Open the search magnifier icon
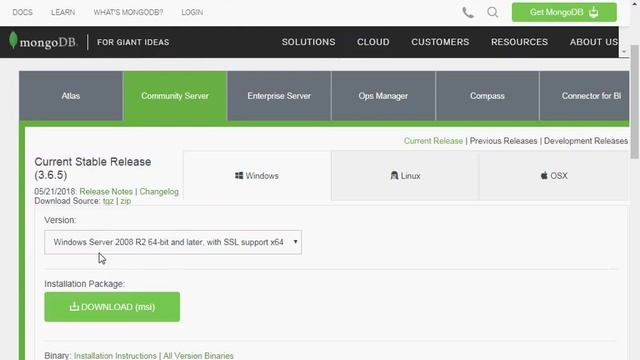 tap(493, 12)
